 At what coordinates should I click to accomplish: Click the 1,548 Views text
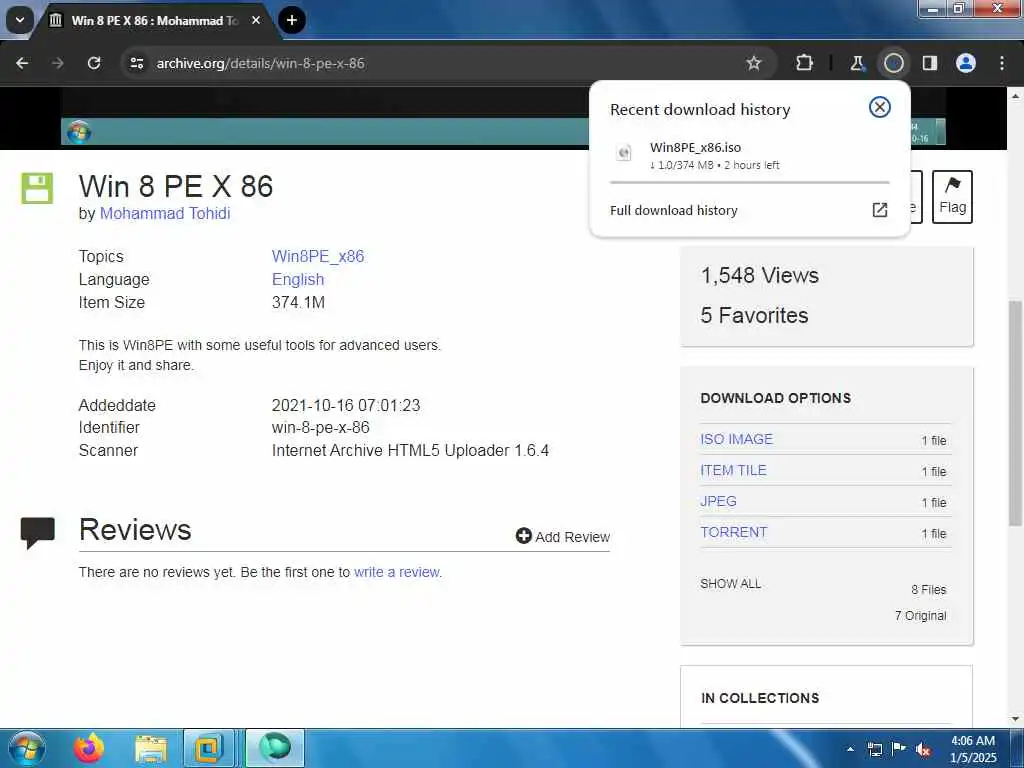(x=760, y=275)
